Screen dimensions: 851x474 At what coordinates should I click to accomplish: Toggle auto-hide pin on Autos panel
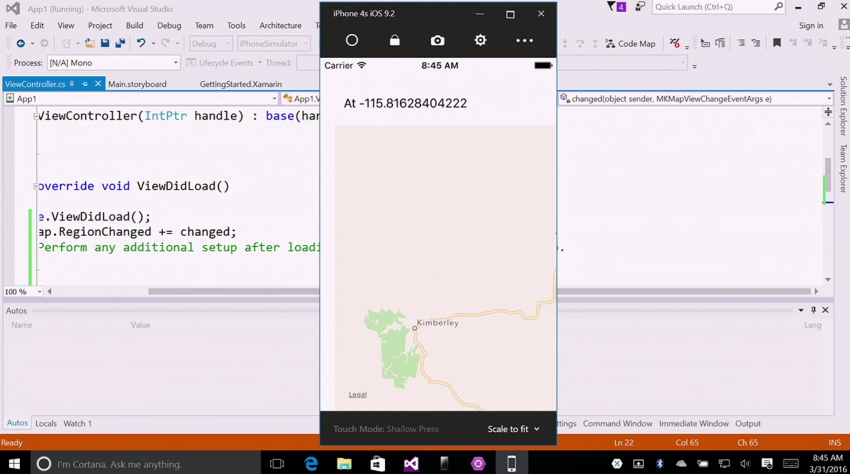[x=813, y=310]
